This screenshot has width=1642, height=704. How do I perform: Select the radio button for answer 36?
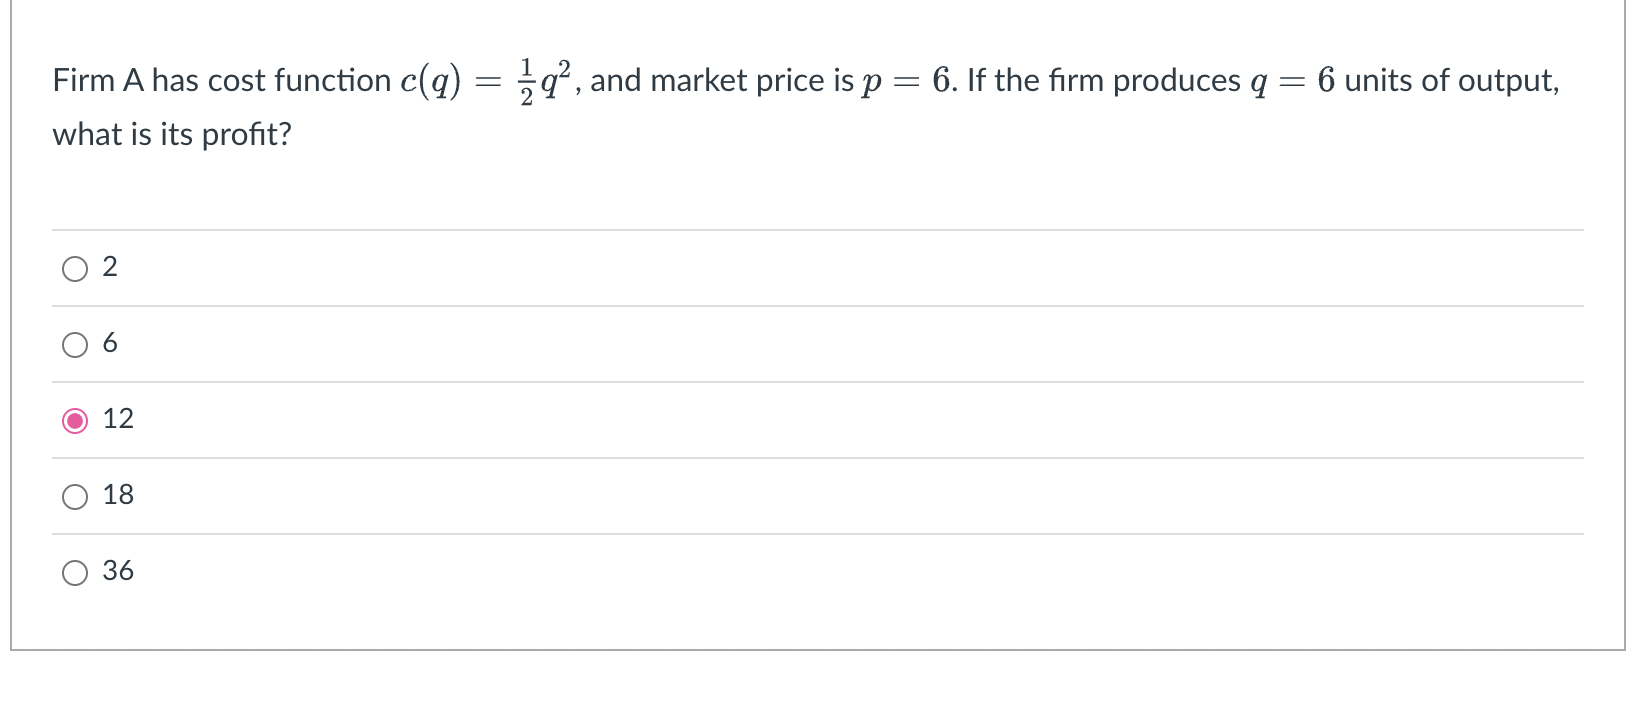(x=75, y=571)
